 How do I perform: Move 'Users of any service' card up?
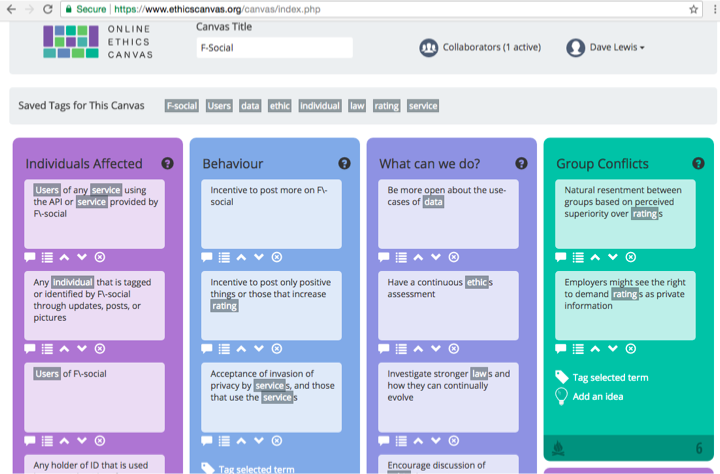pos(64,257)
